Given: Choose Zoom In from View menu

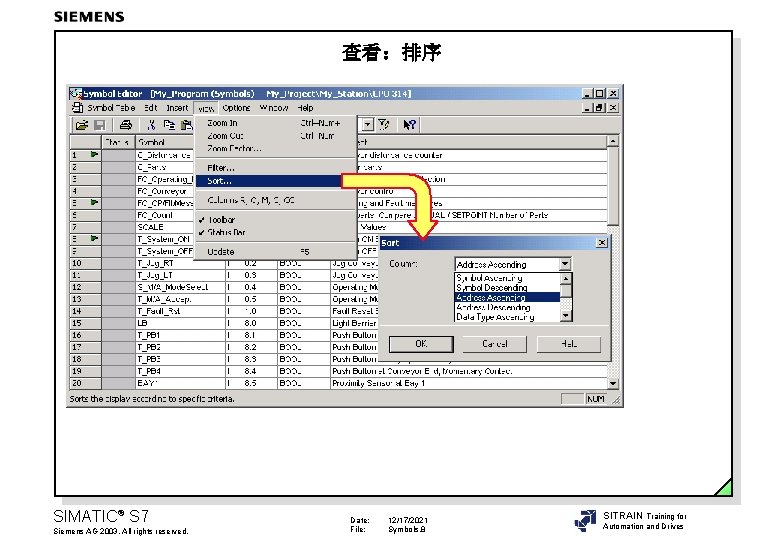Looking at the screenshot, I should [x=275, y=123].
